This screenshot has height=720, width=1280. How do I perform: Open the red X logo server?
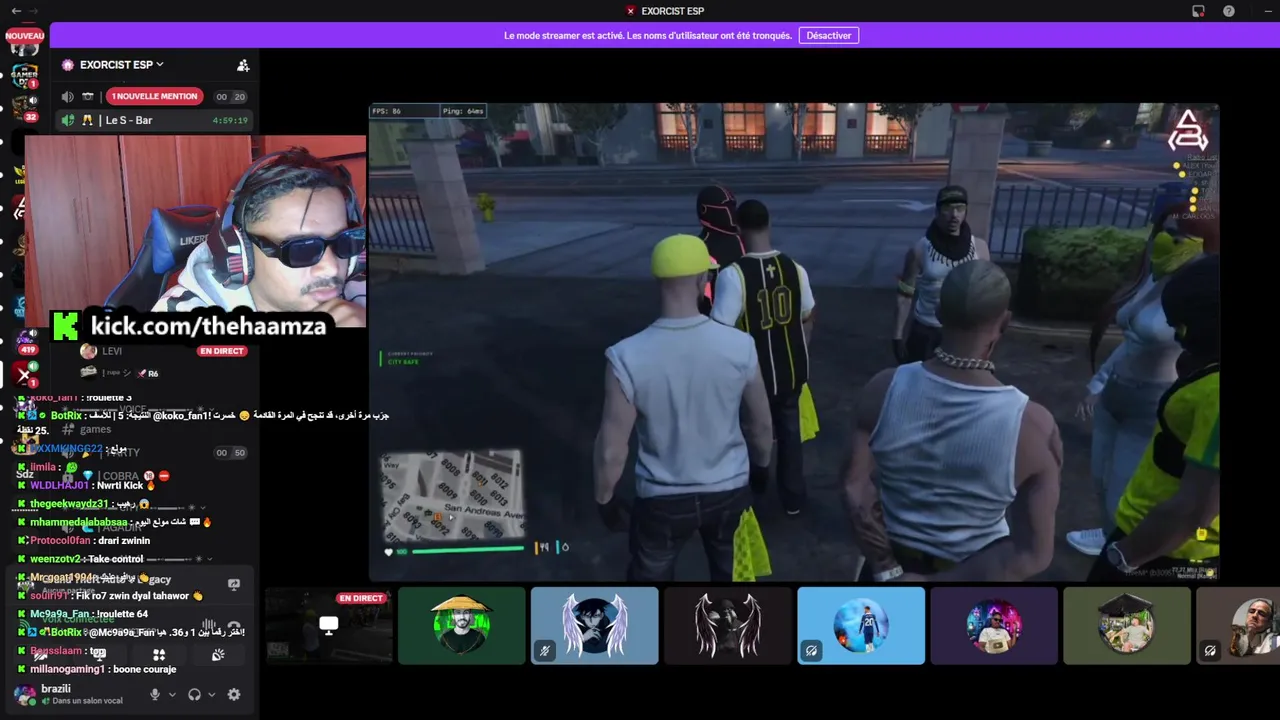click(25, 375)
